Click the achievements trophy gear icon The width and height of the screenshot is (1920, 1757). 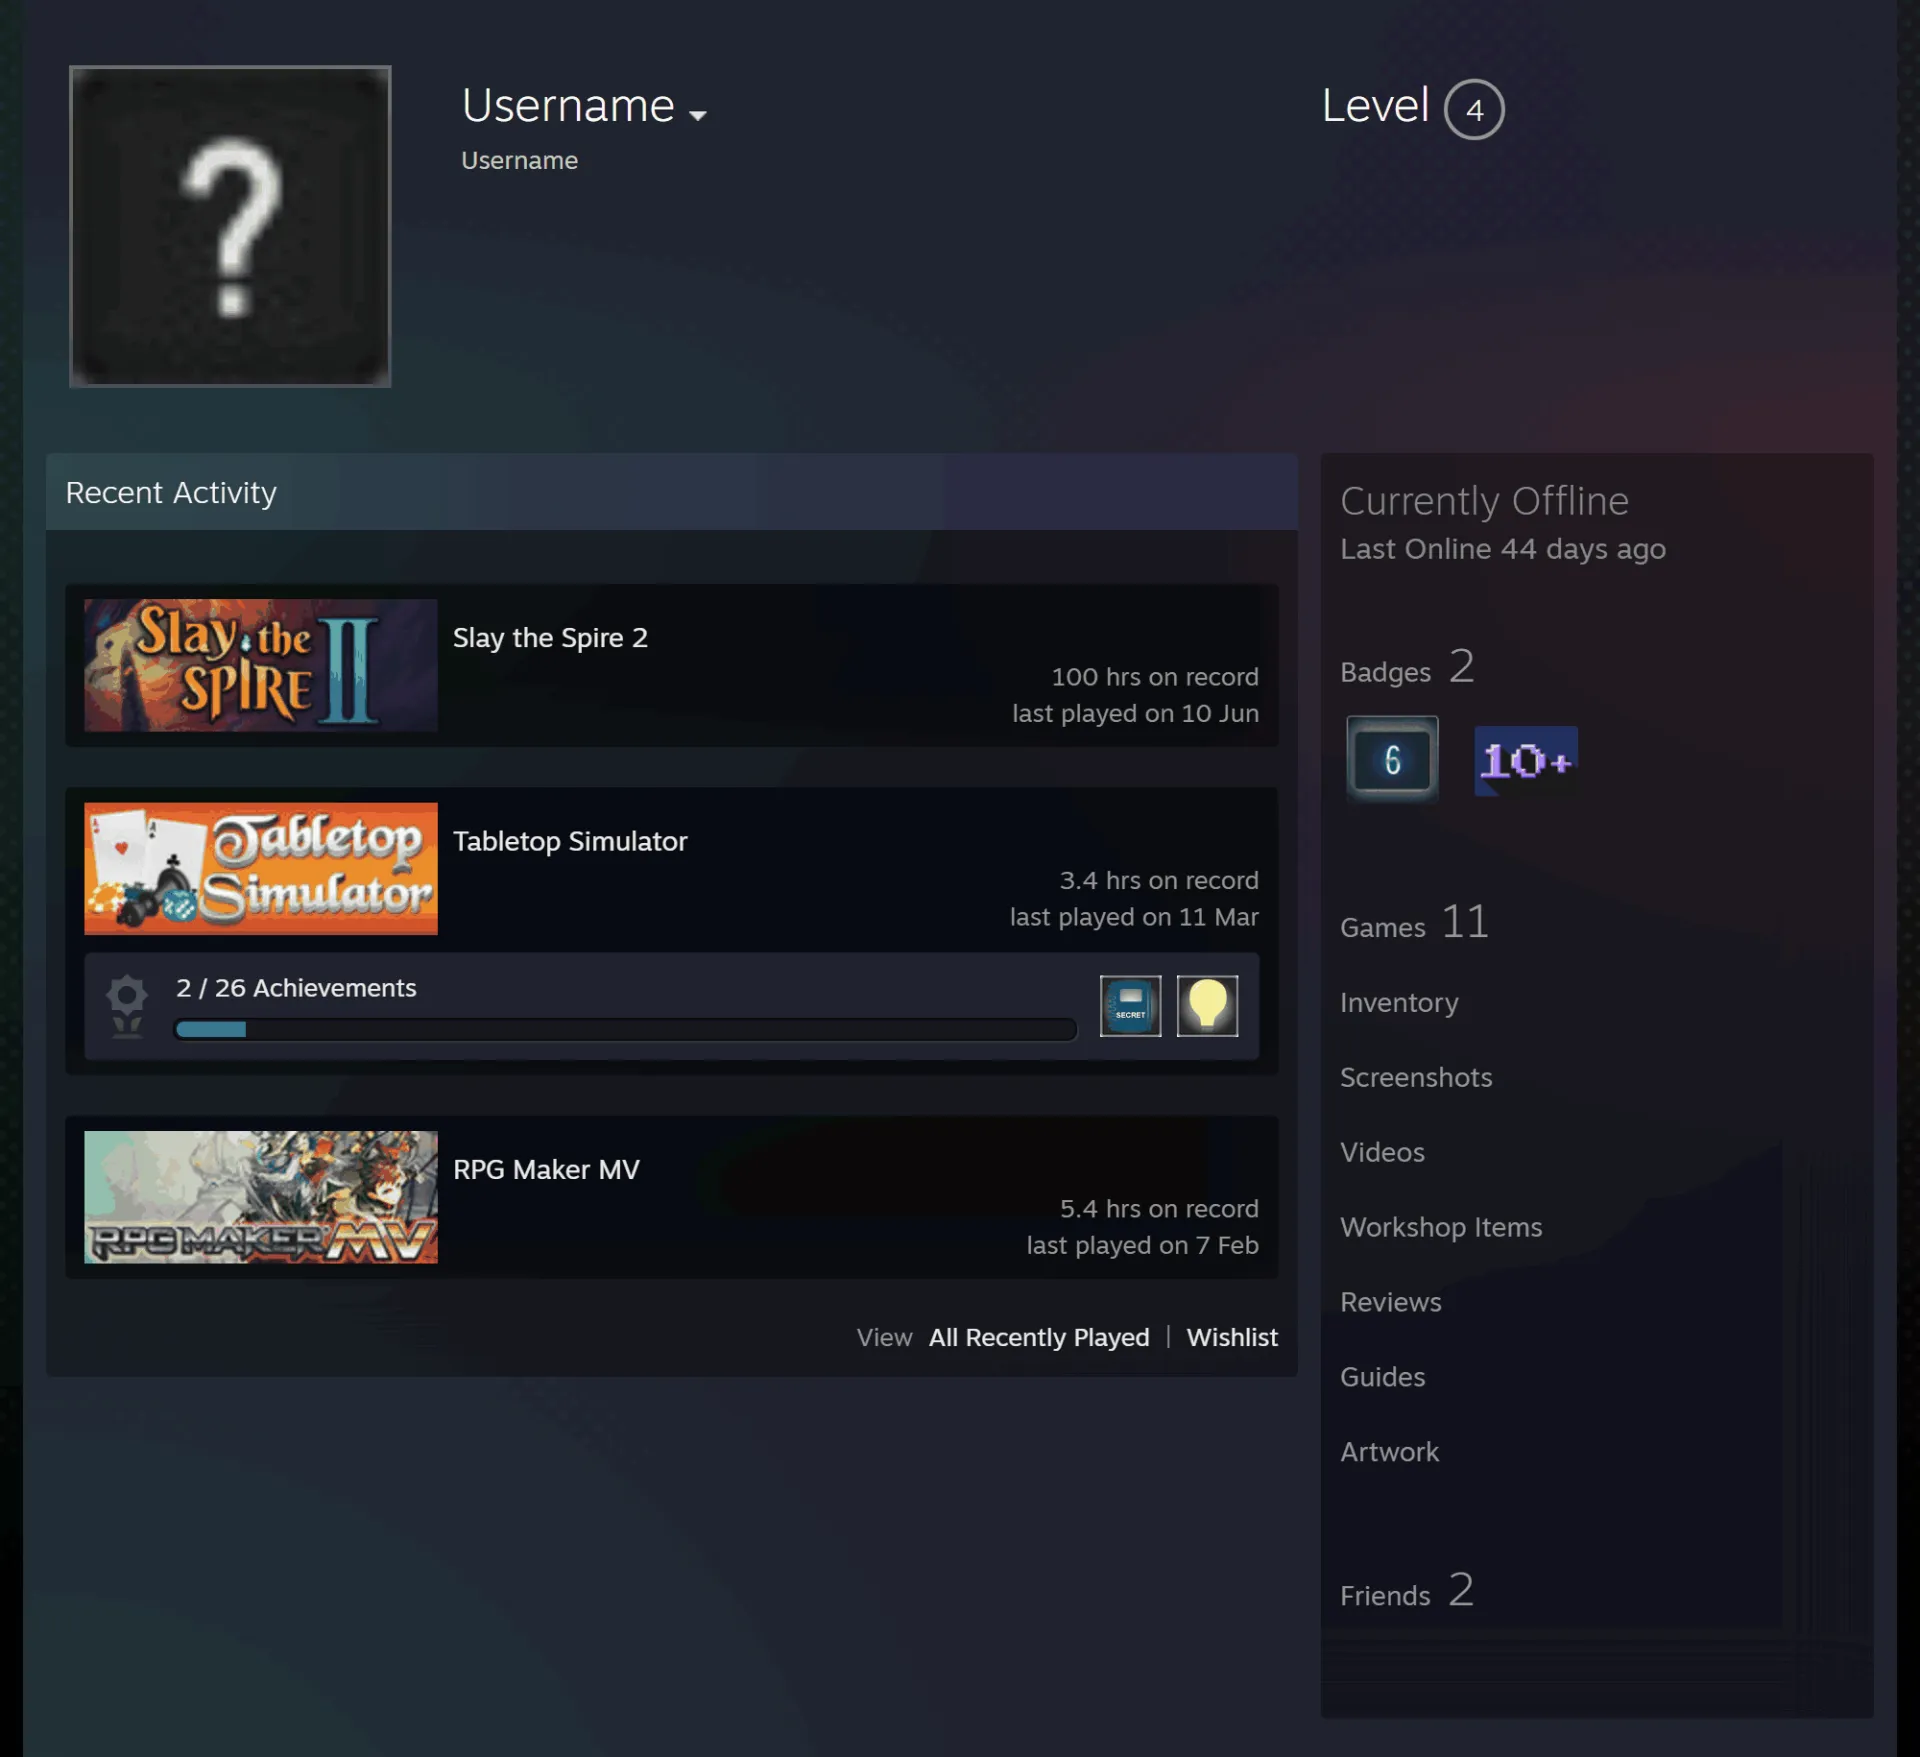pyautogui.click(x=127, y=1006)
